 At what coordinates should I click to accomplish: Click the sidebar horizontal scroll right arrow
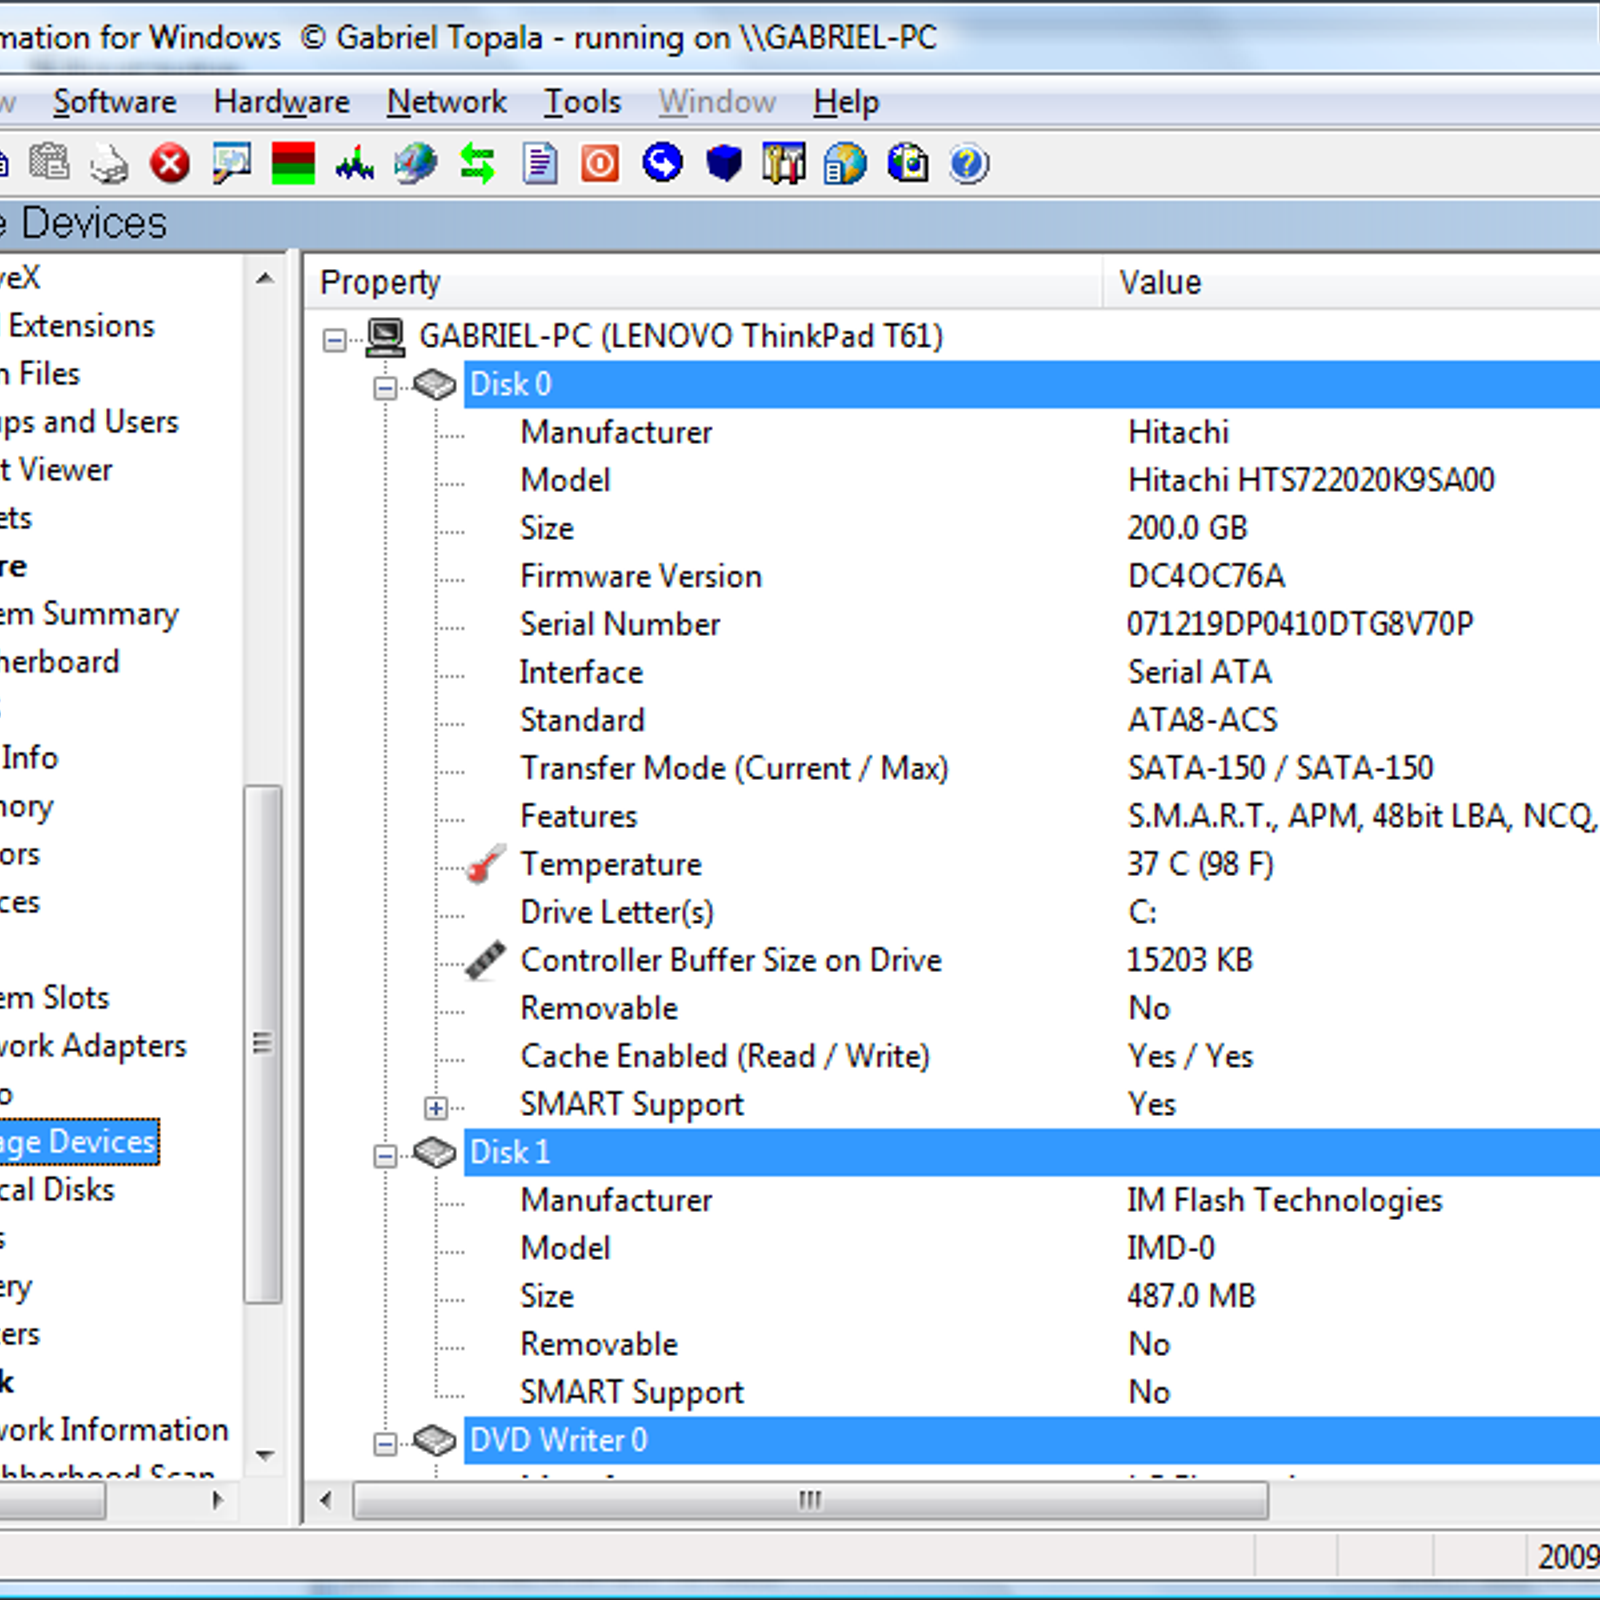(218, 1500)
